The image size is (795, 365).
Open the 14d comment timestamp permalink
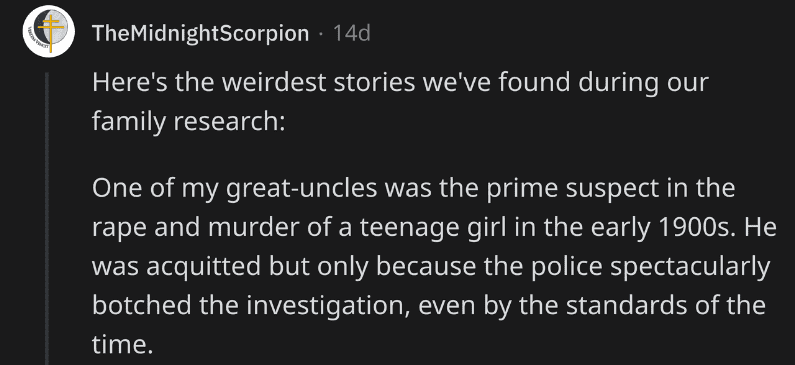pos(352,33)
